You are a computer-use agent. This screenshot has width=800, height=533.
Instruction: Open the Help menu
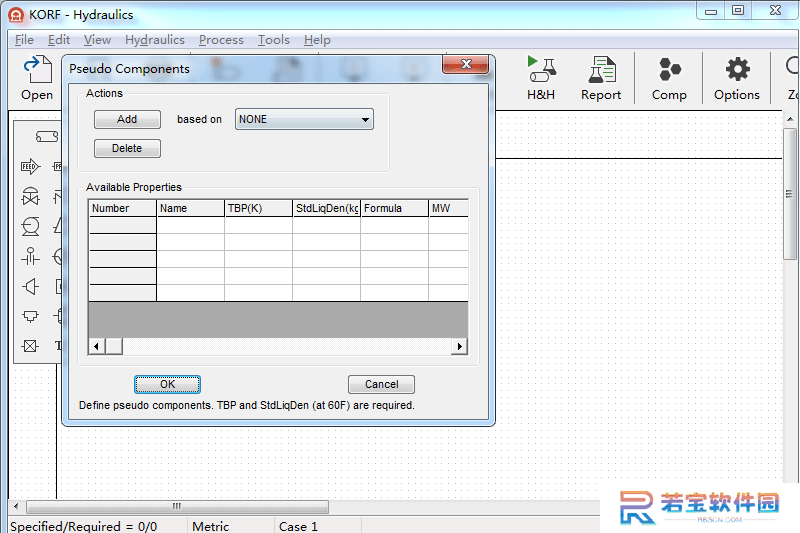point(317,40)
